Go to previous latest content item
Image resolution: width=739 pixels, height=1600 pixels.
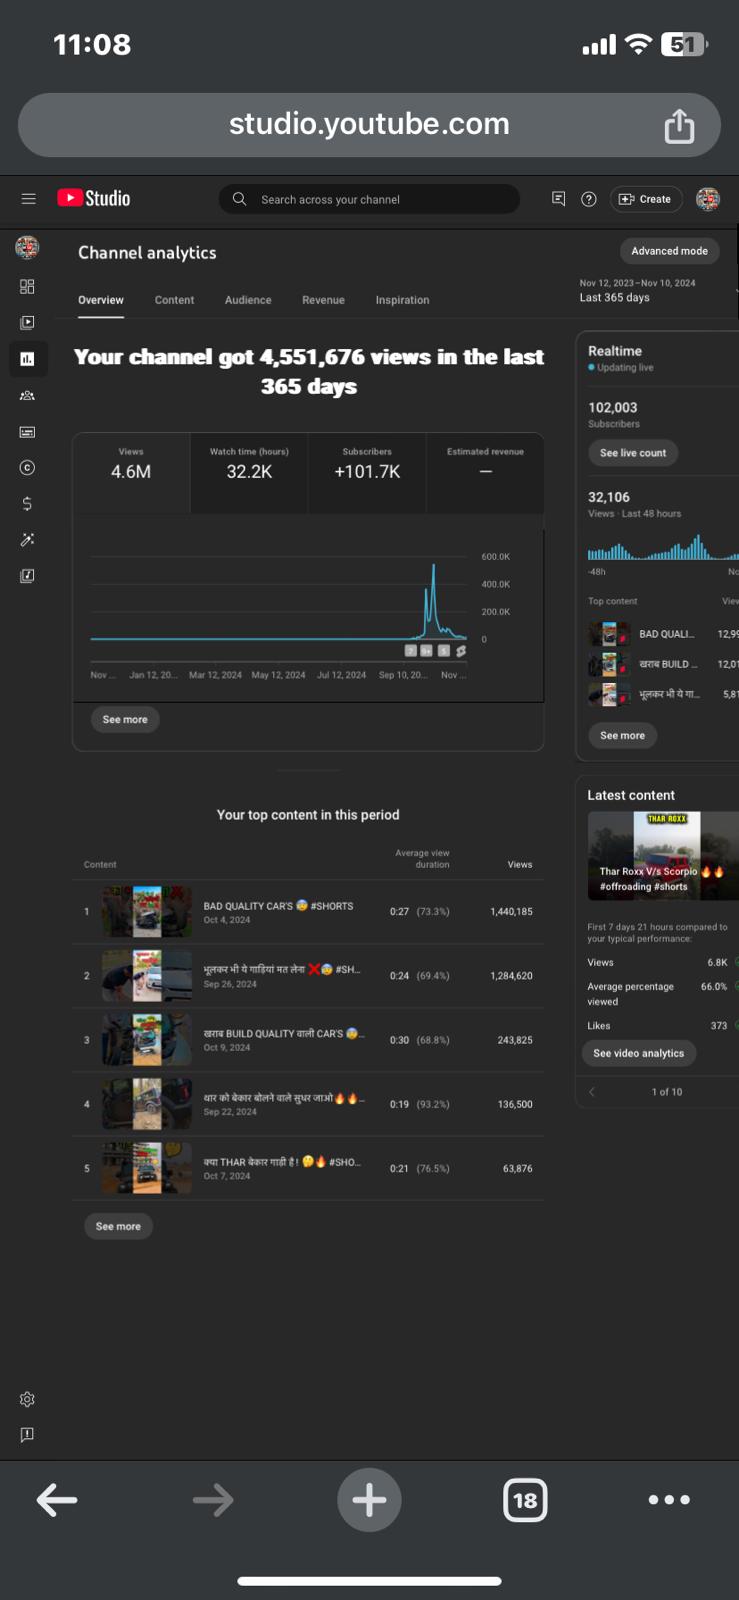(592, 1092)
